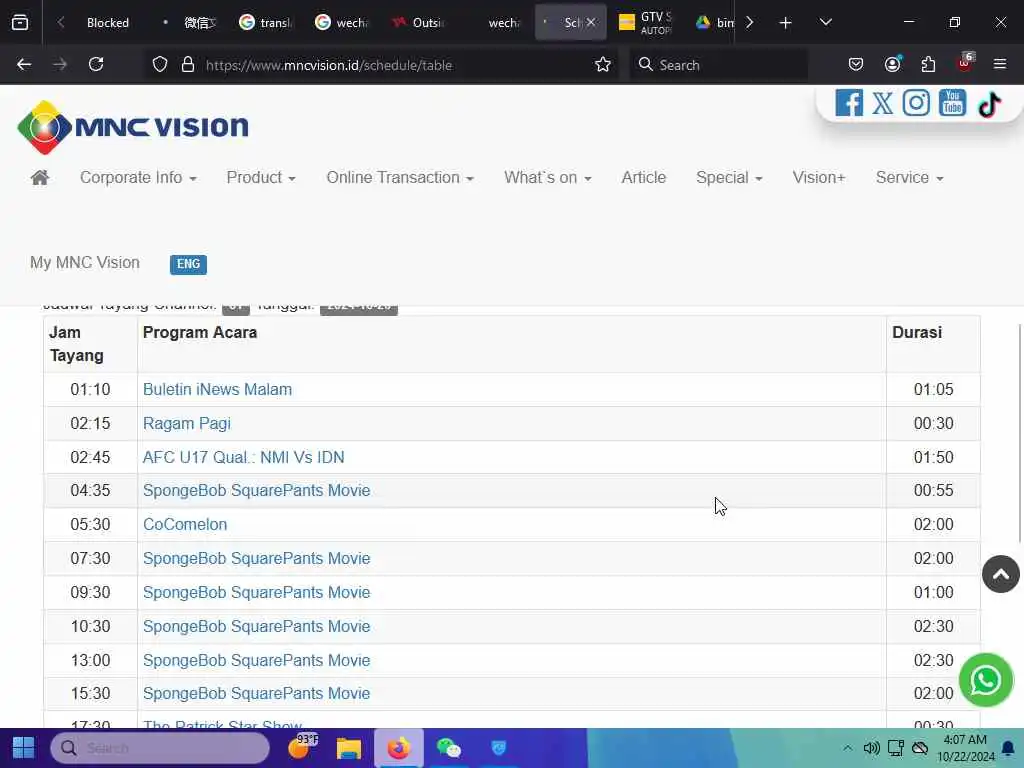Viewport: 1024px width, 768px height.
Task: Open the Article menu item
Action: pos(643,178)
